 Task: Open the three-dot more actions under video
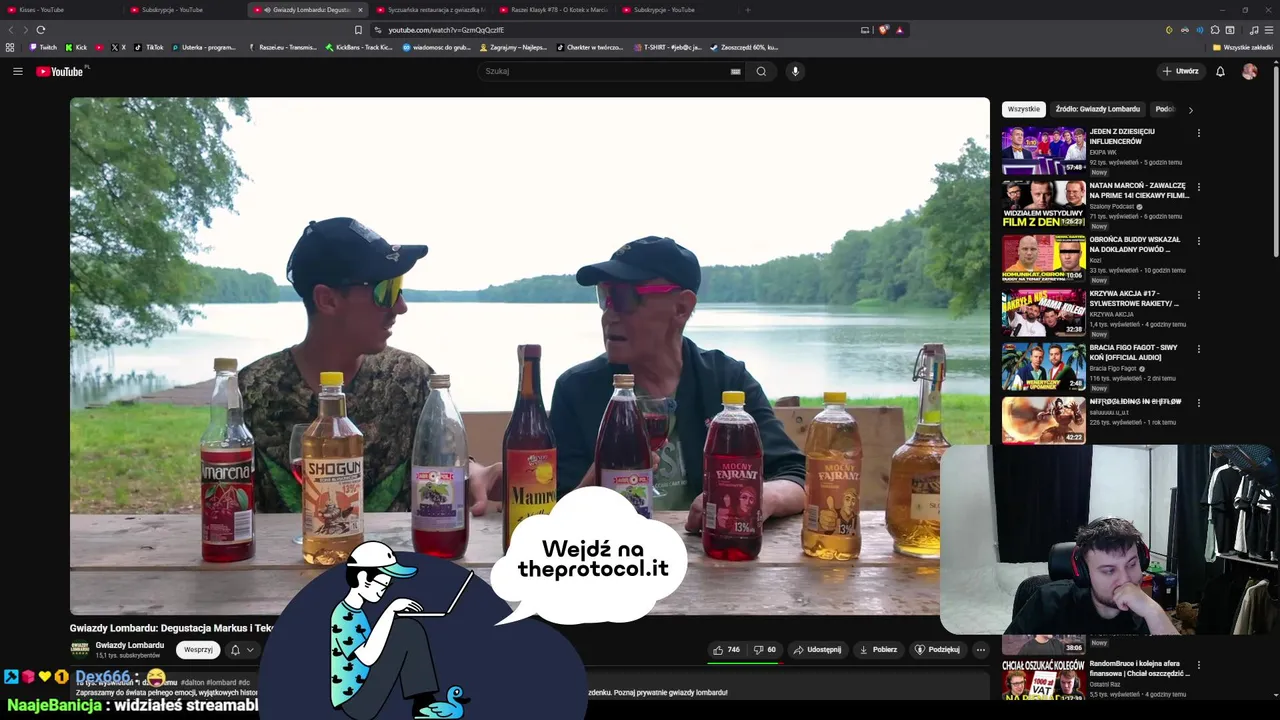[x=980, y=650]
